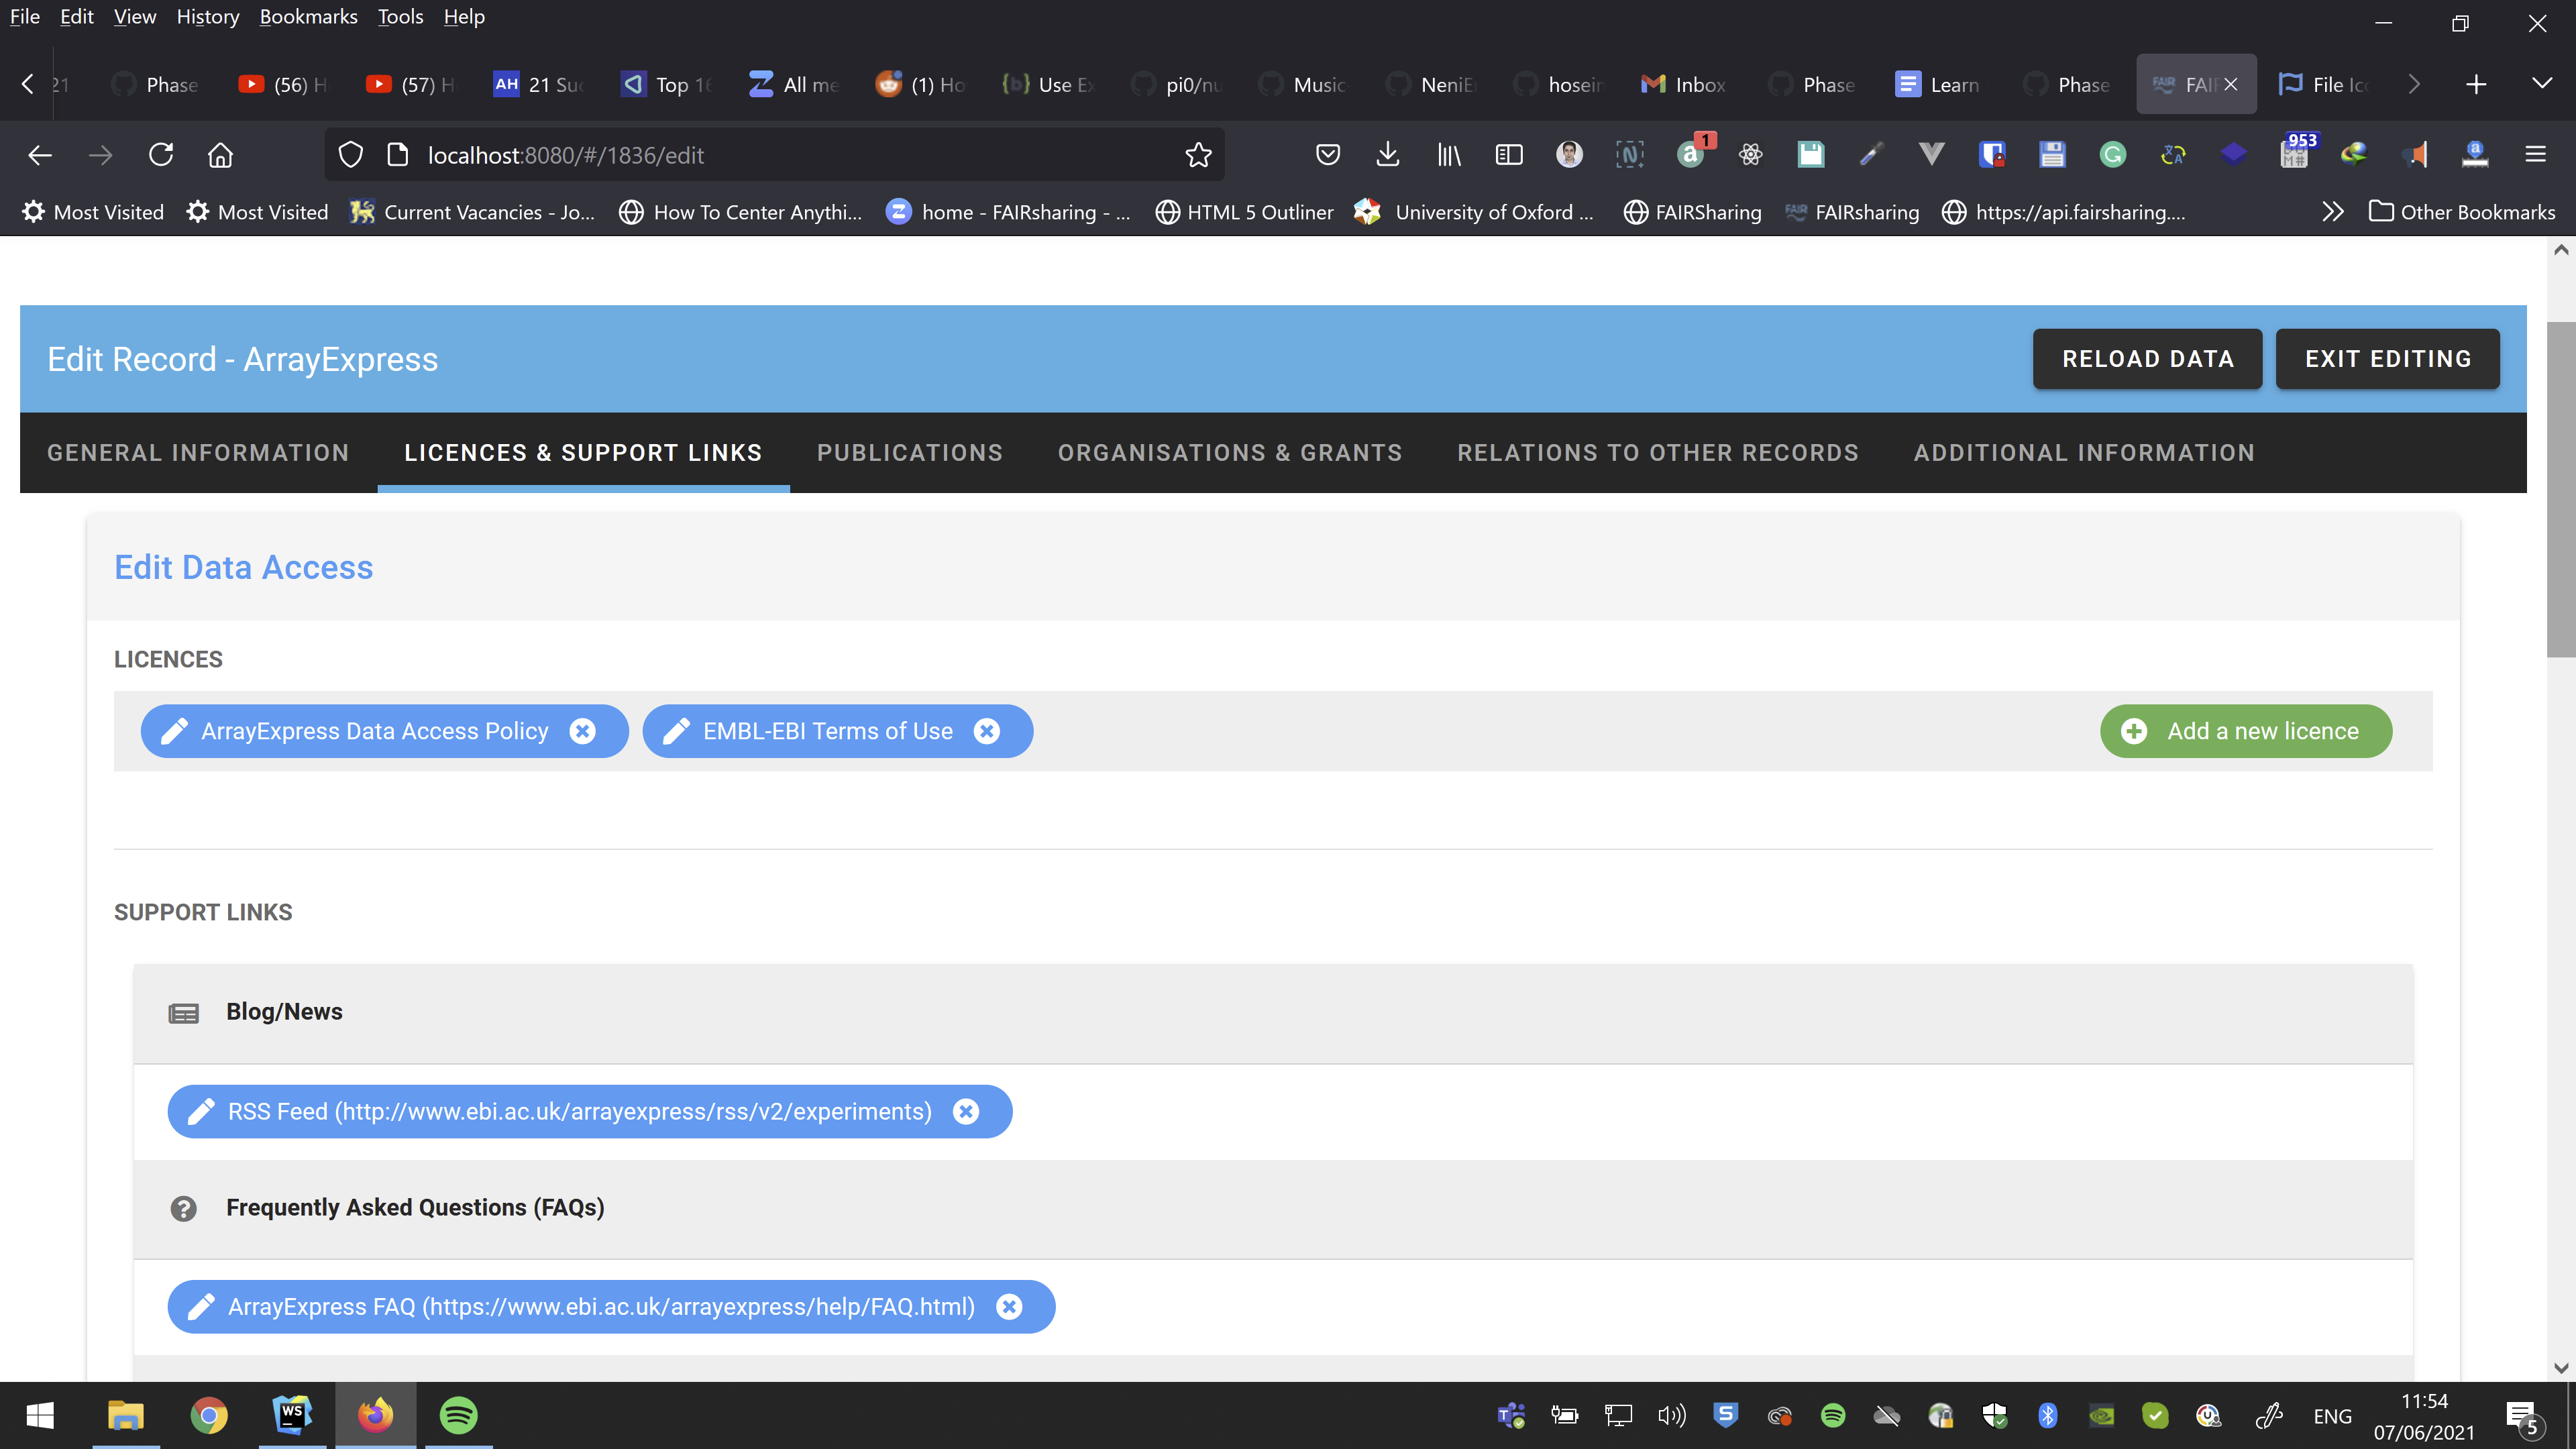Open the Grammarly extension
This screenshot has height=1449, width=2576.
click(2114, 155)
